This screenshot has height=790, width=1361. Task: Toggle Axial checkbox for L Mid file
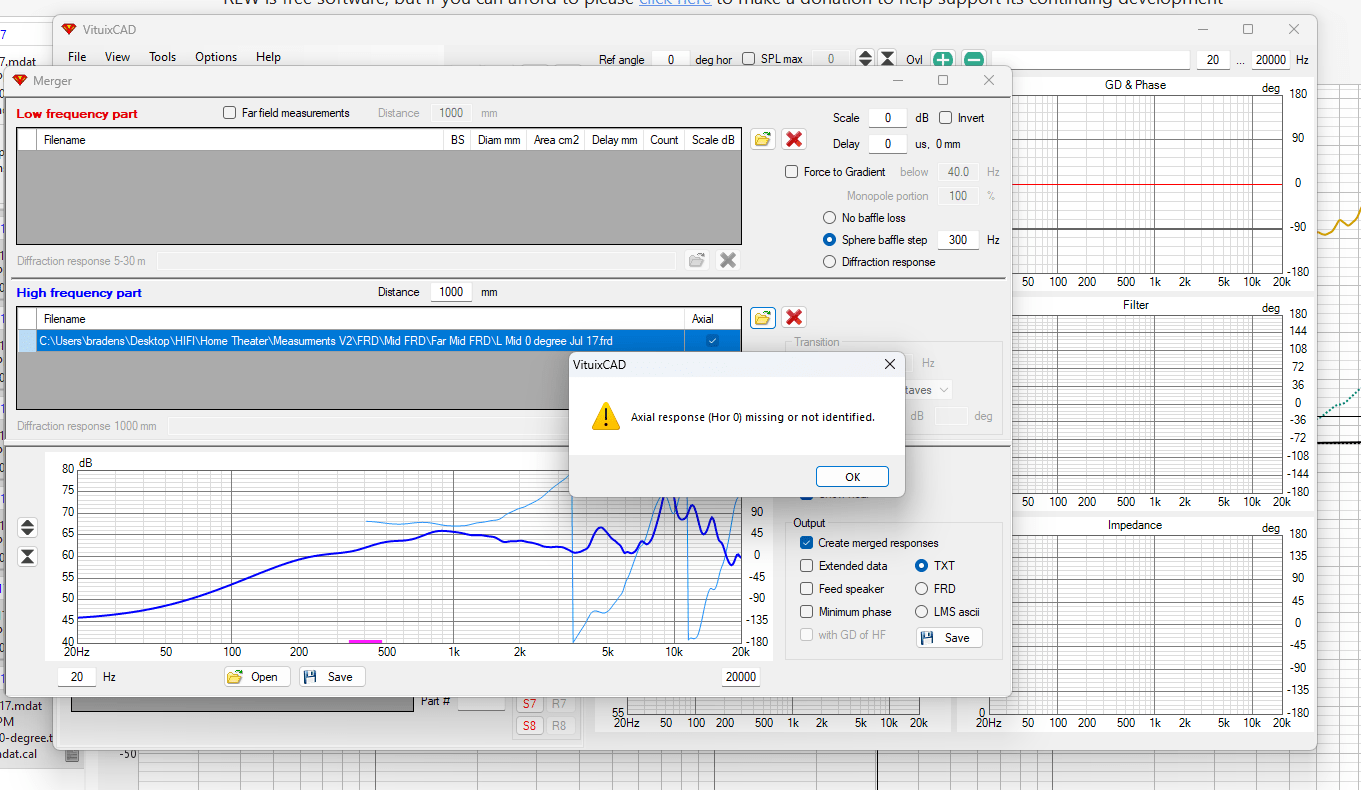click(x=712, y=341)
